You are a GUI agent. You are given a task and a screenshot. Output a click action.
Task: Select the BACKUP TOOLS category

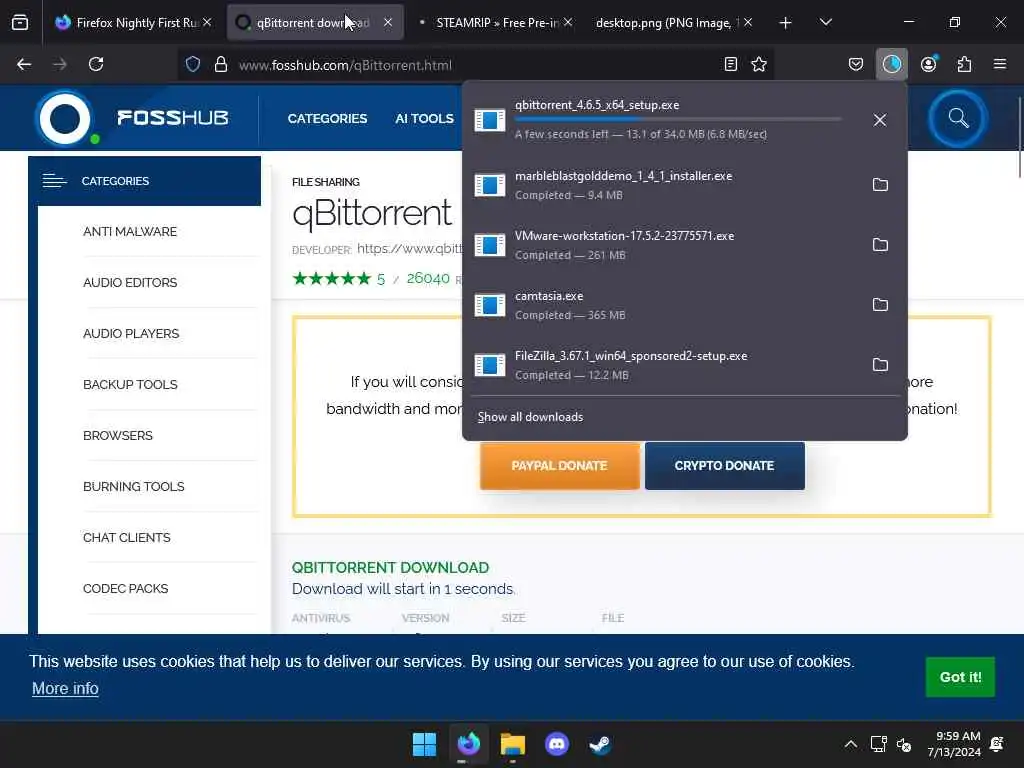coord(130,385)
